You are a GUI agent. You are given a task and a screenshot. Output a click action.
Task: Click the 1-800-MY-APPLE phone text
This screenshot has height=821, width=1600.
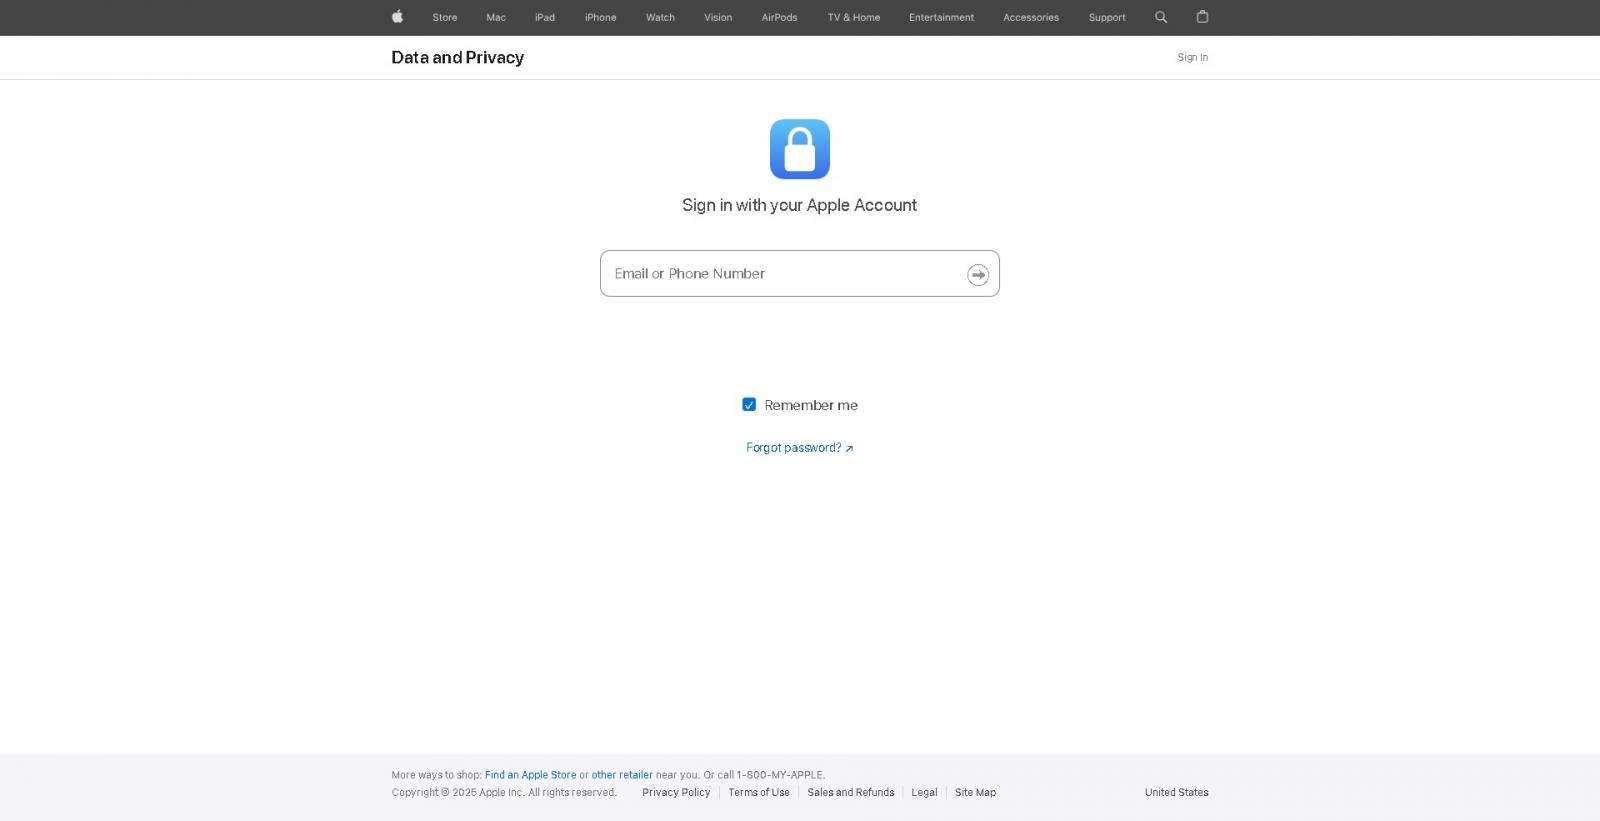coord(780,775)
